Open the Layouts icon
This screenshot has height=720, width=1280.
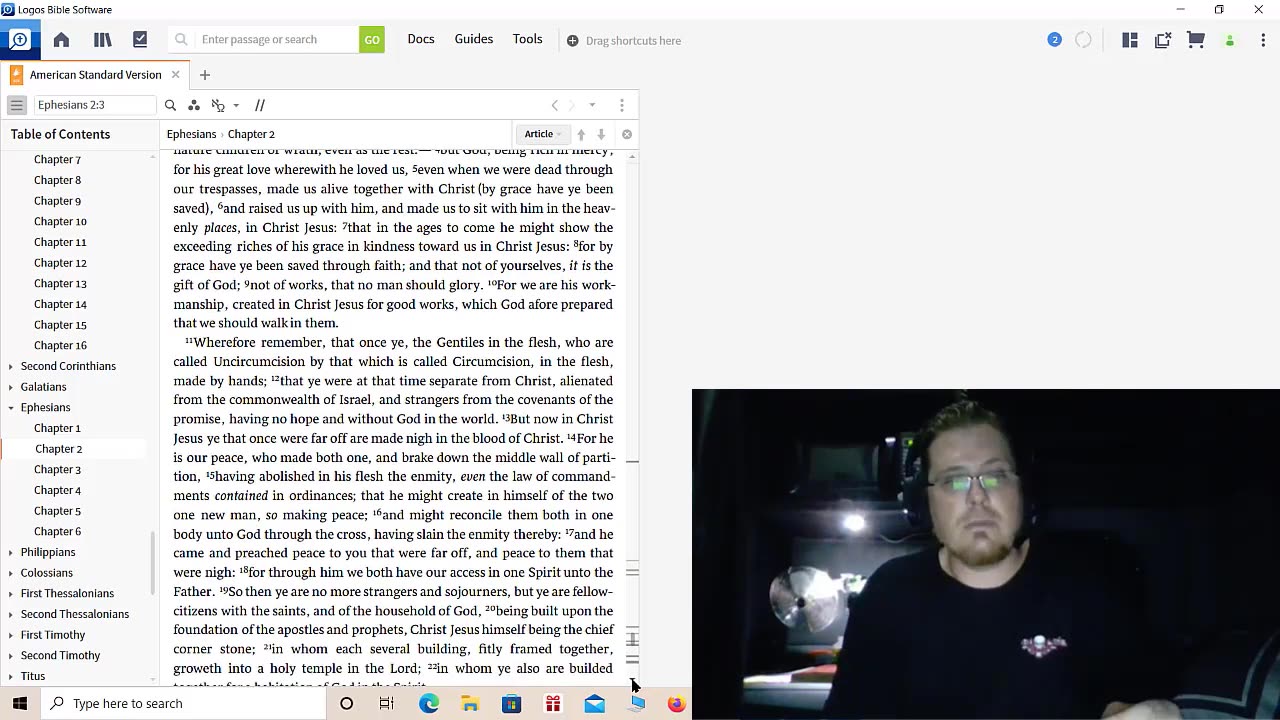click(x=1130, y=40)
